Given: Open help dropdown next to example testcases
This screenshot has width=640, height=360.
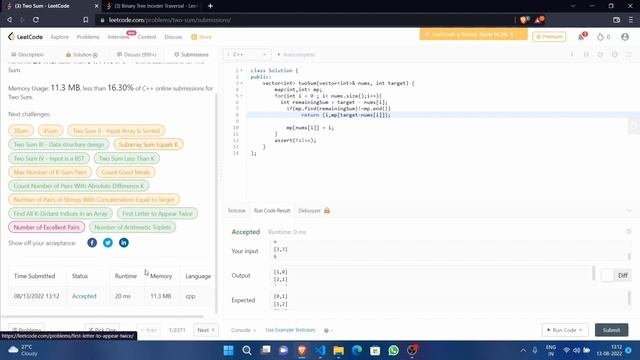Looking at the screenshot, I should coord(328,330).
